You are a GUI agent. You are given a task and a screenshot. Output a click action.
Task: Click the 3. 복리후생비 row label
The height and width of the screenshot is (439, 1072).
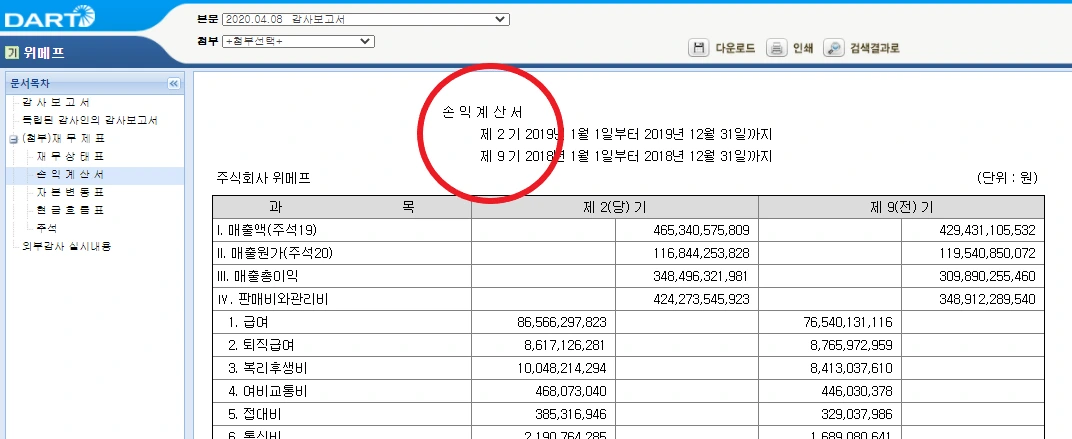268,369
